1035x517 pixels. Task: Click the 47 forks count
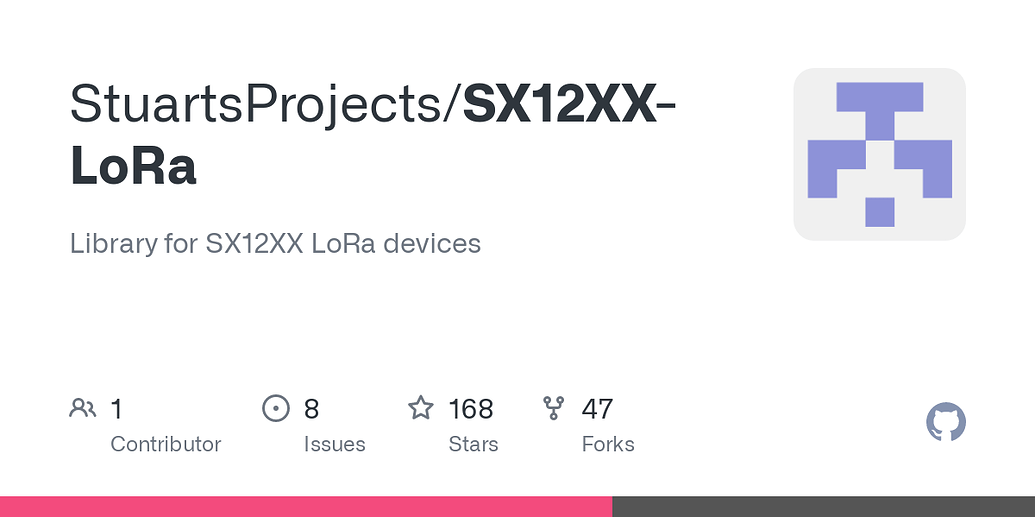pos(597,409)
